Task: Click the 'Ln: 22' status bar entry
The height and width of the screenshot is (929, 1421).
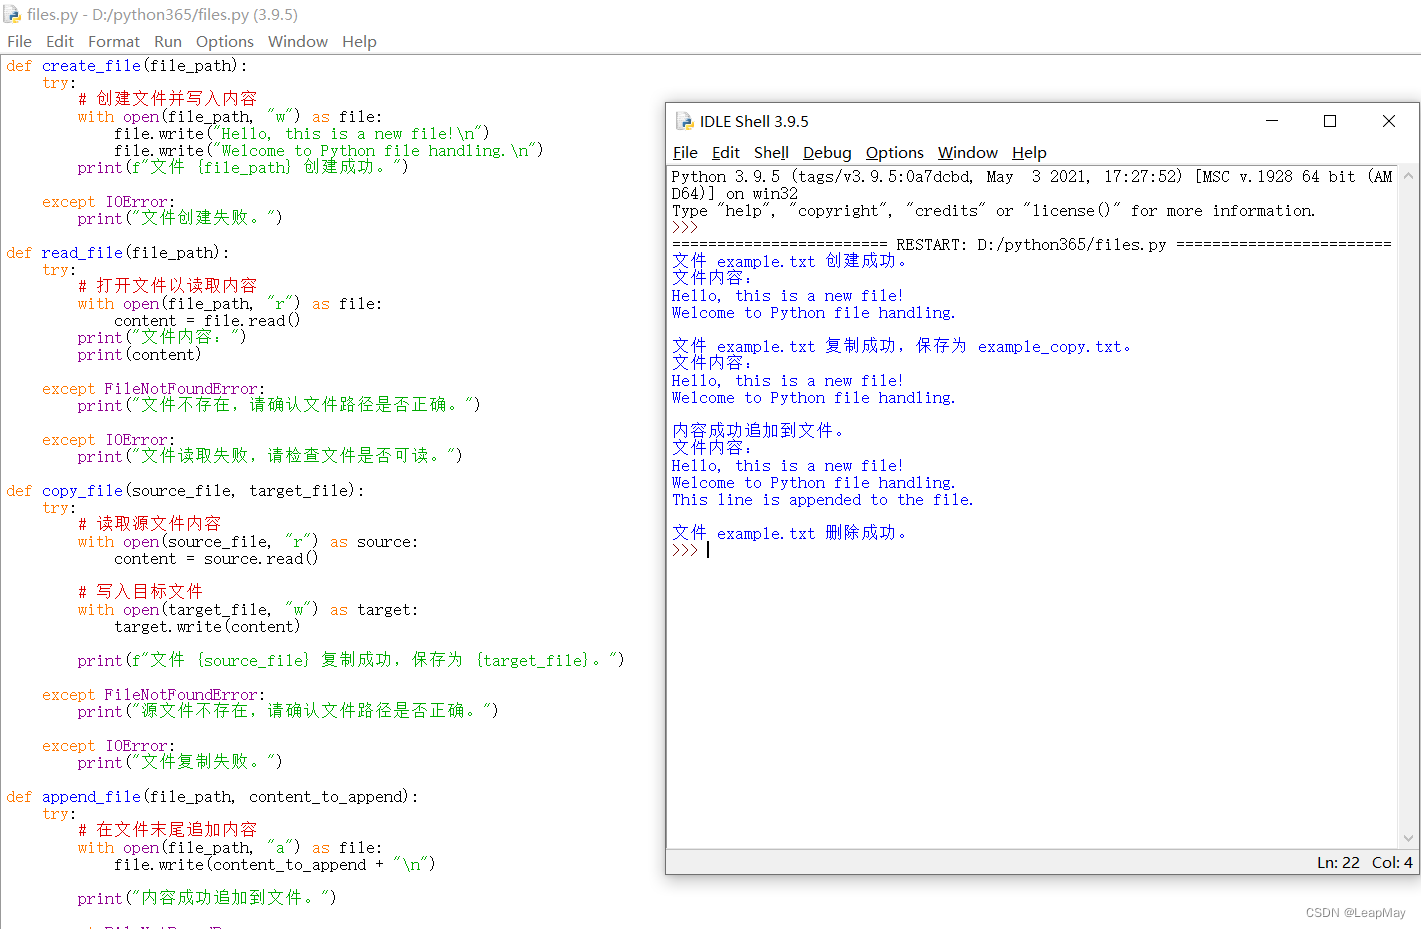Action: coord(1338,862)
